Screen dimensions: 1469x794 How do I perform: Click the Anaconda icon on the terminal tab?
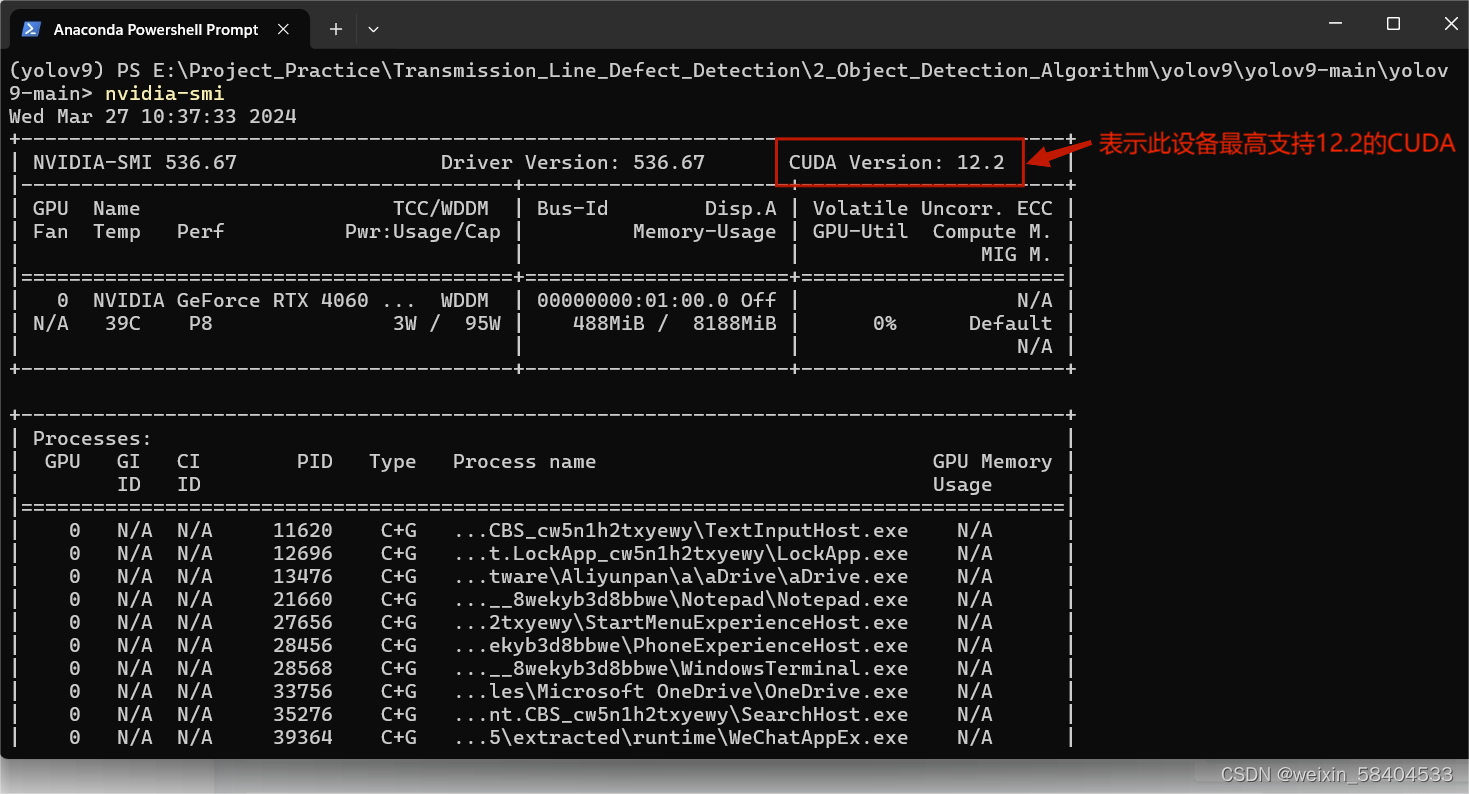point(30,29)
